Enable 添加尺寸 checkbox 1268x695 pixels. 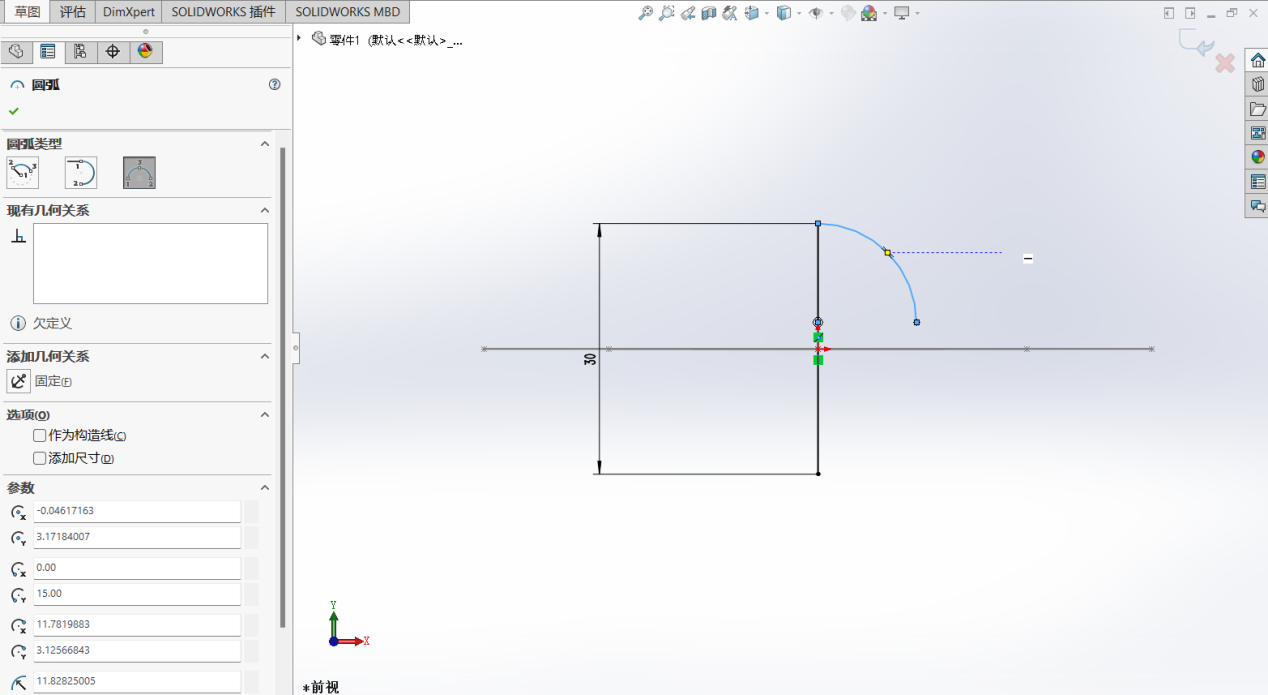(40, 458)
